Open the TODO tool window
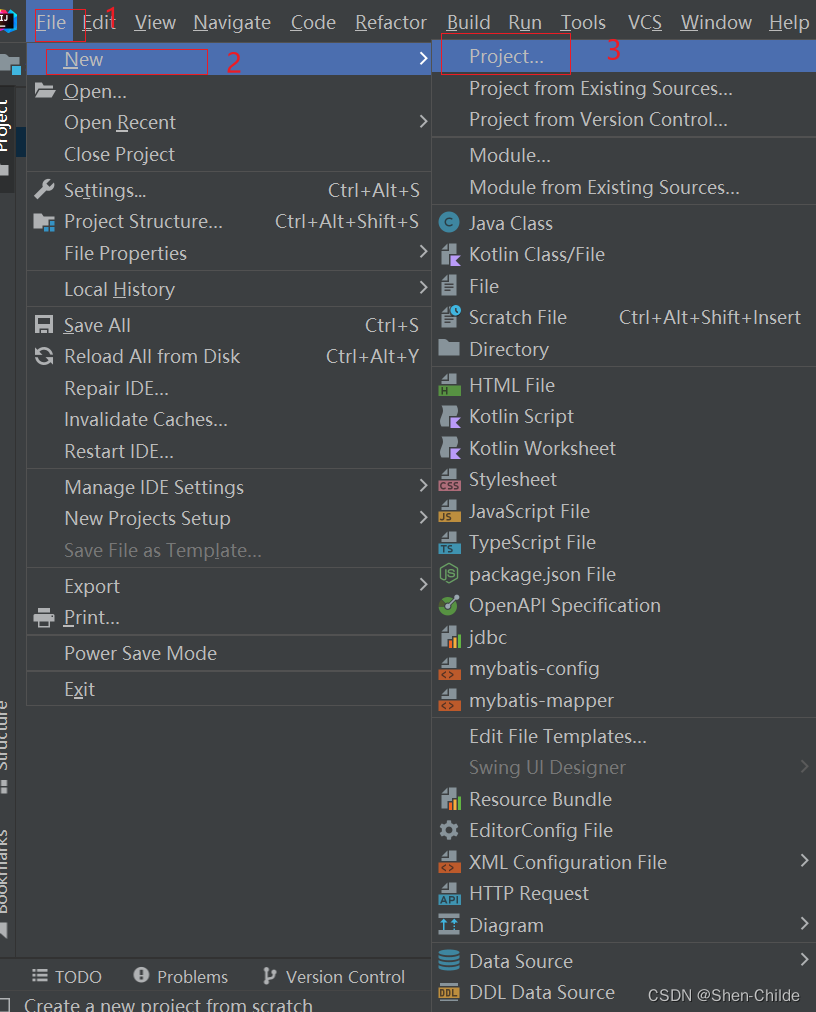Screen dimensions: 816x1012 66,977
